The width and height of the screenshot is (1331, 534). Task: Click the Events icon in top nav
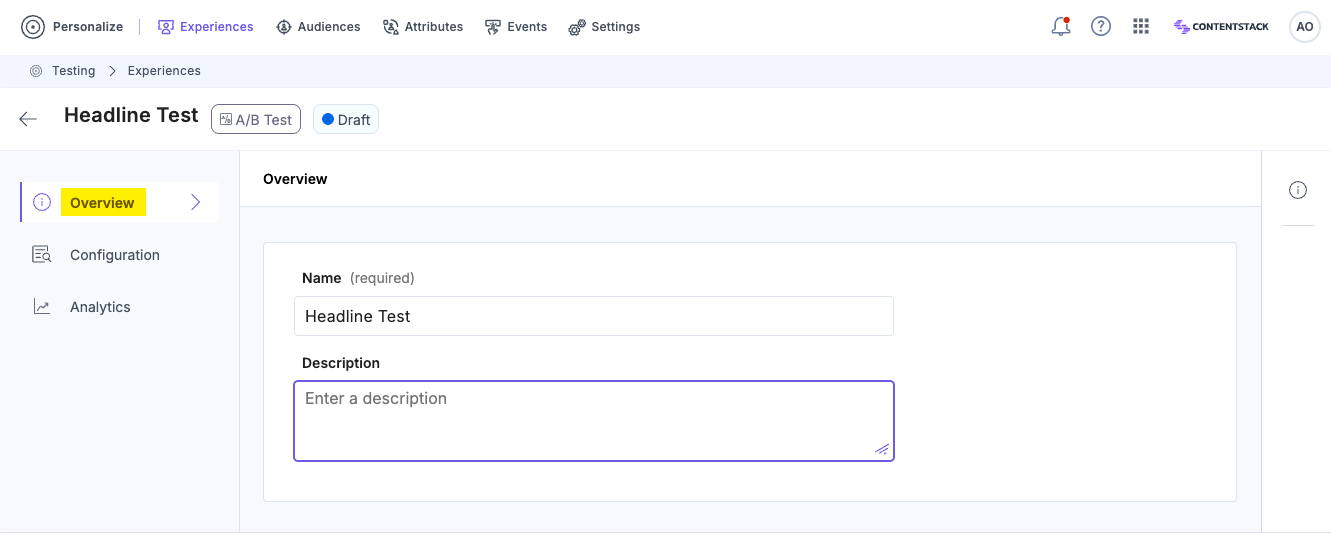493,27
